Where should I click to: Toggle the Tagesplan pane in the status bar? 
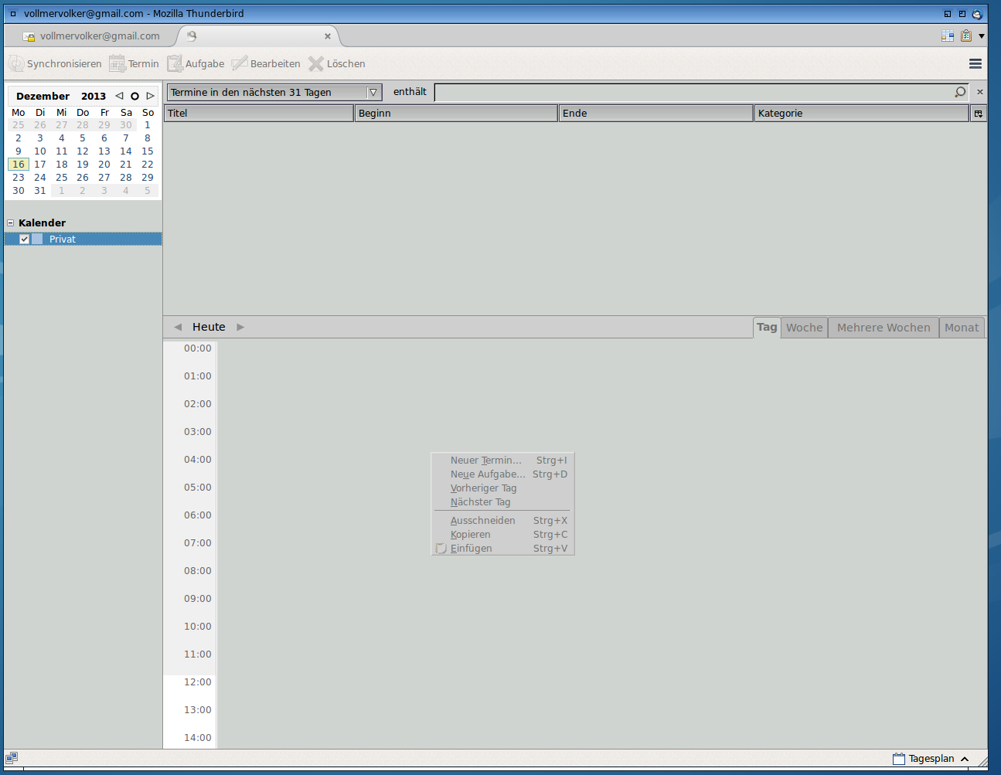(931, 759)
